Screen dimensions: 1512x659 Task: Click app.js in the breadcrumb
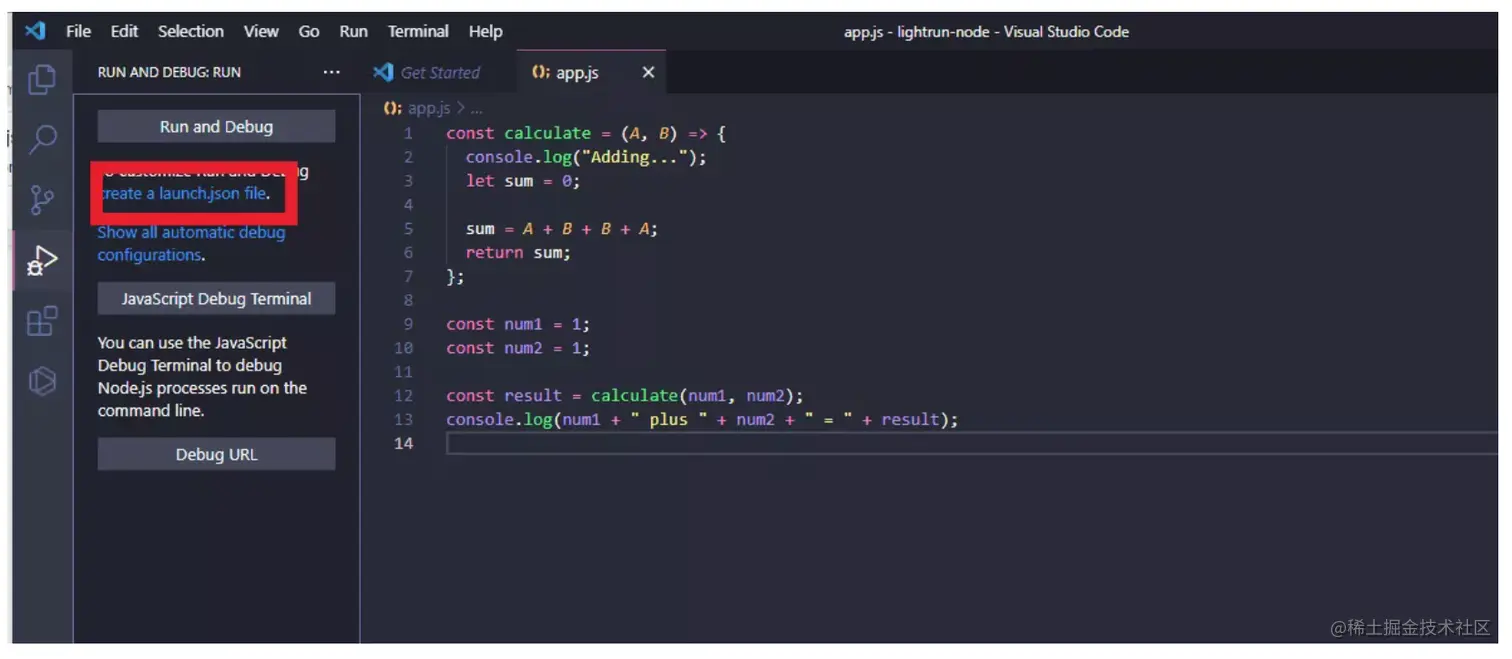pyautogui.click(x=428, y=108)
